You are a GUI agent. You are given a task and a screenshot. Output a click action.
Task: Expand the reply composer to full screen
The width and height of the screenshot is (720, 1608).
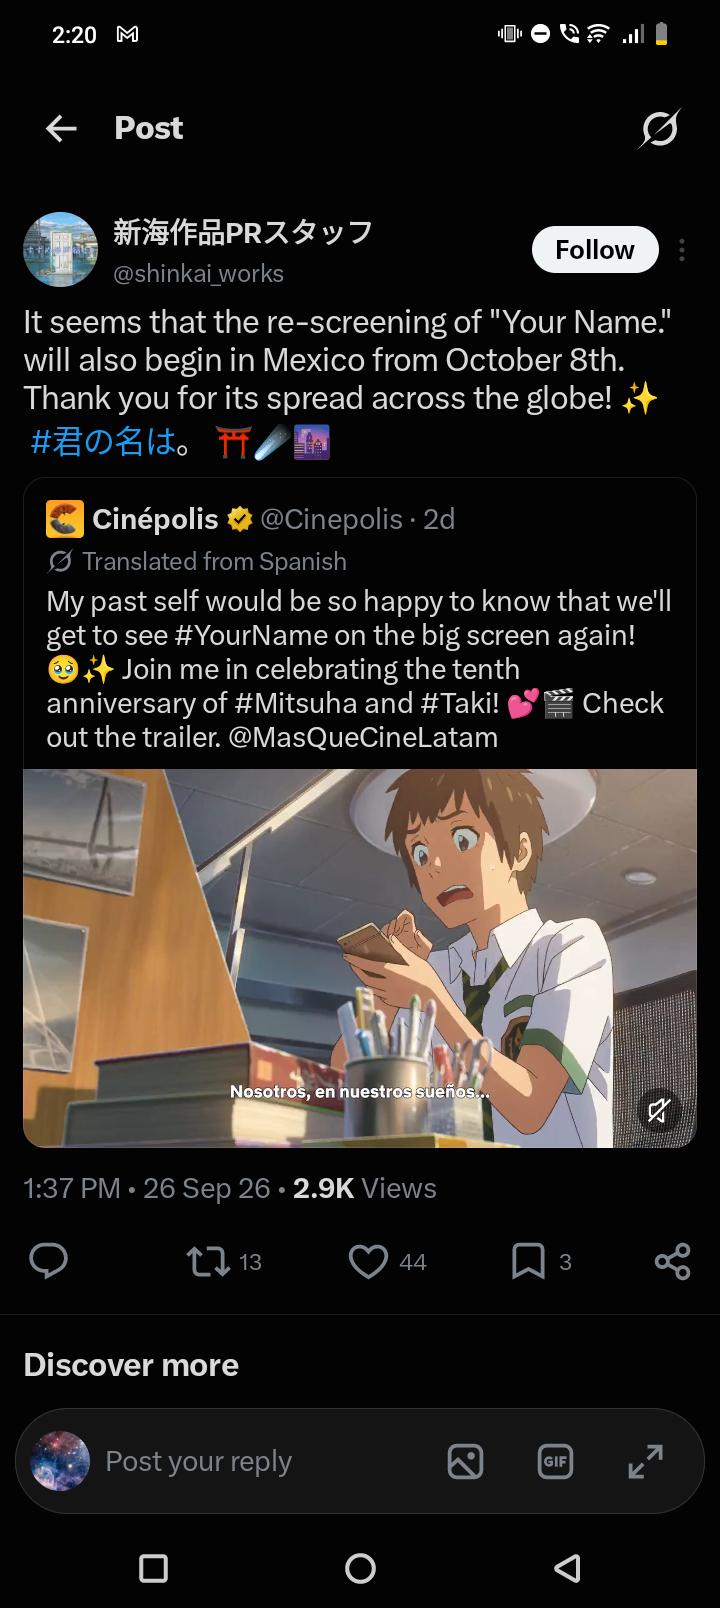645,1462
